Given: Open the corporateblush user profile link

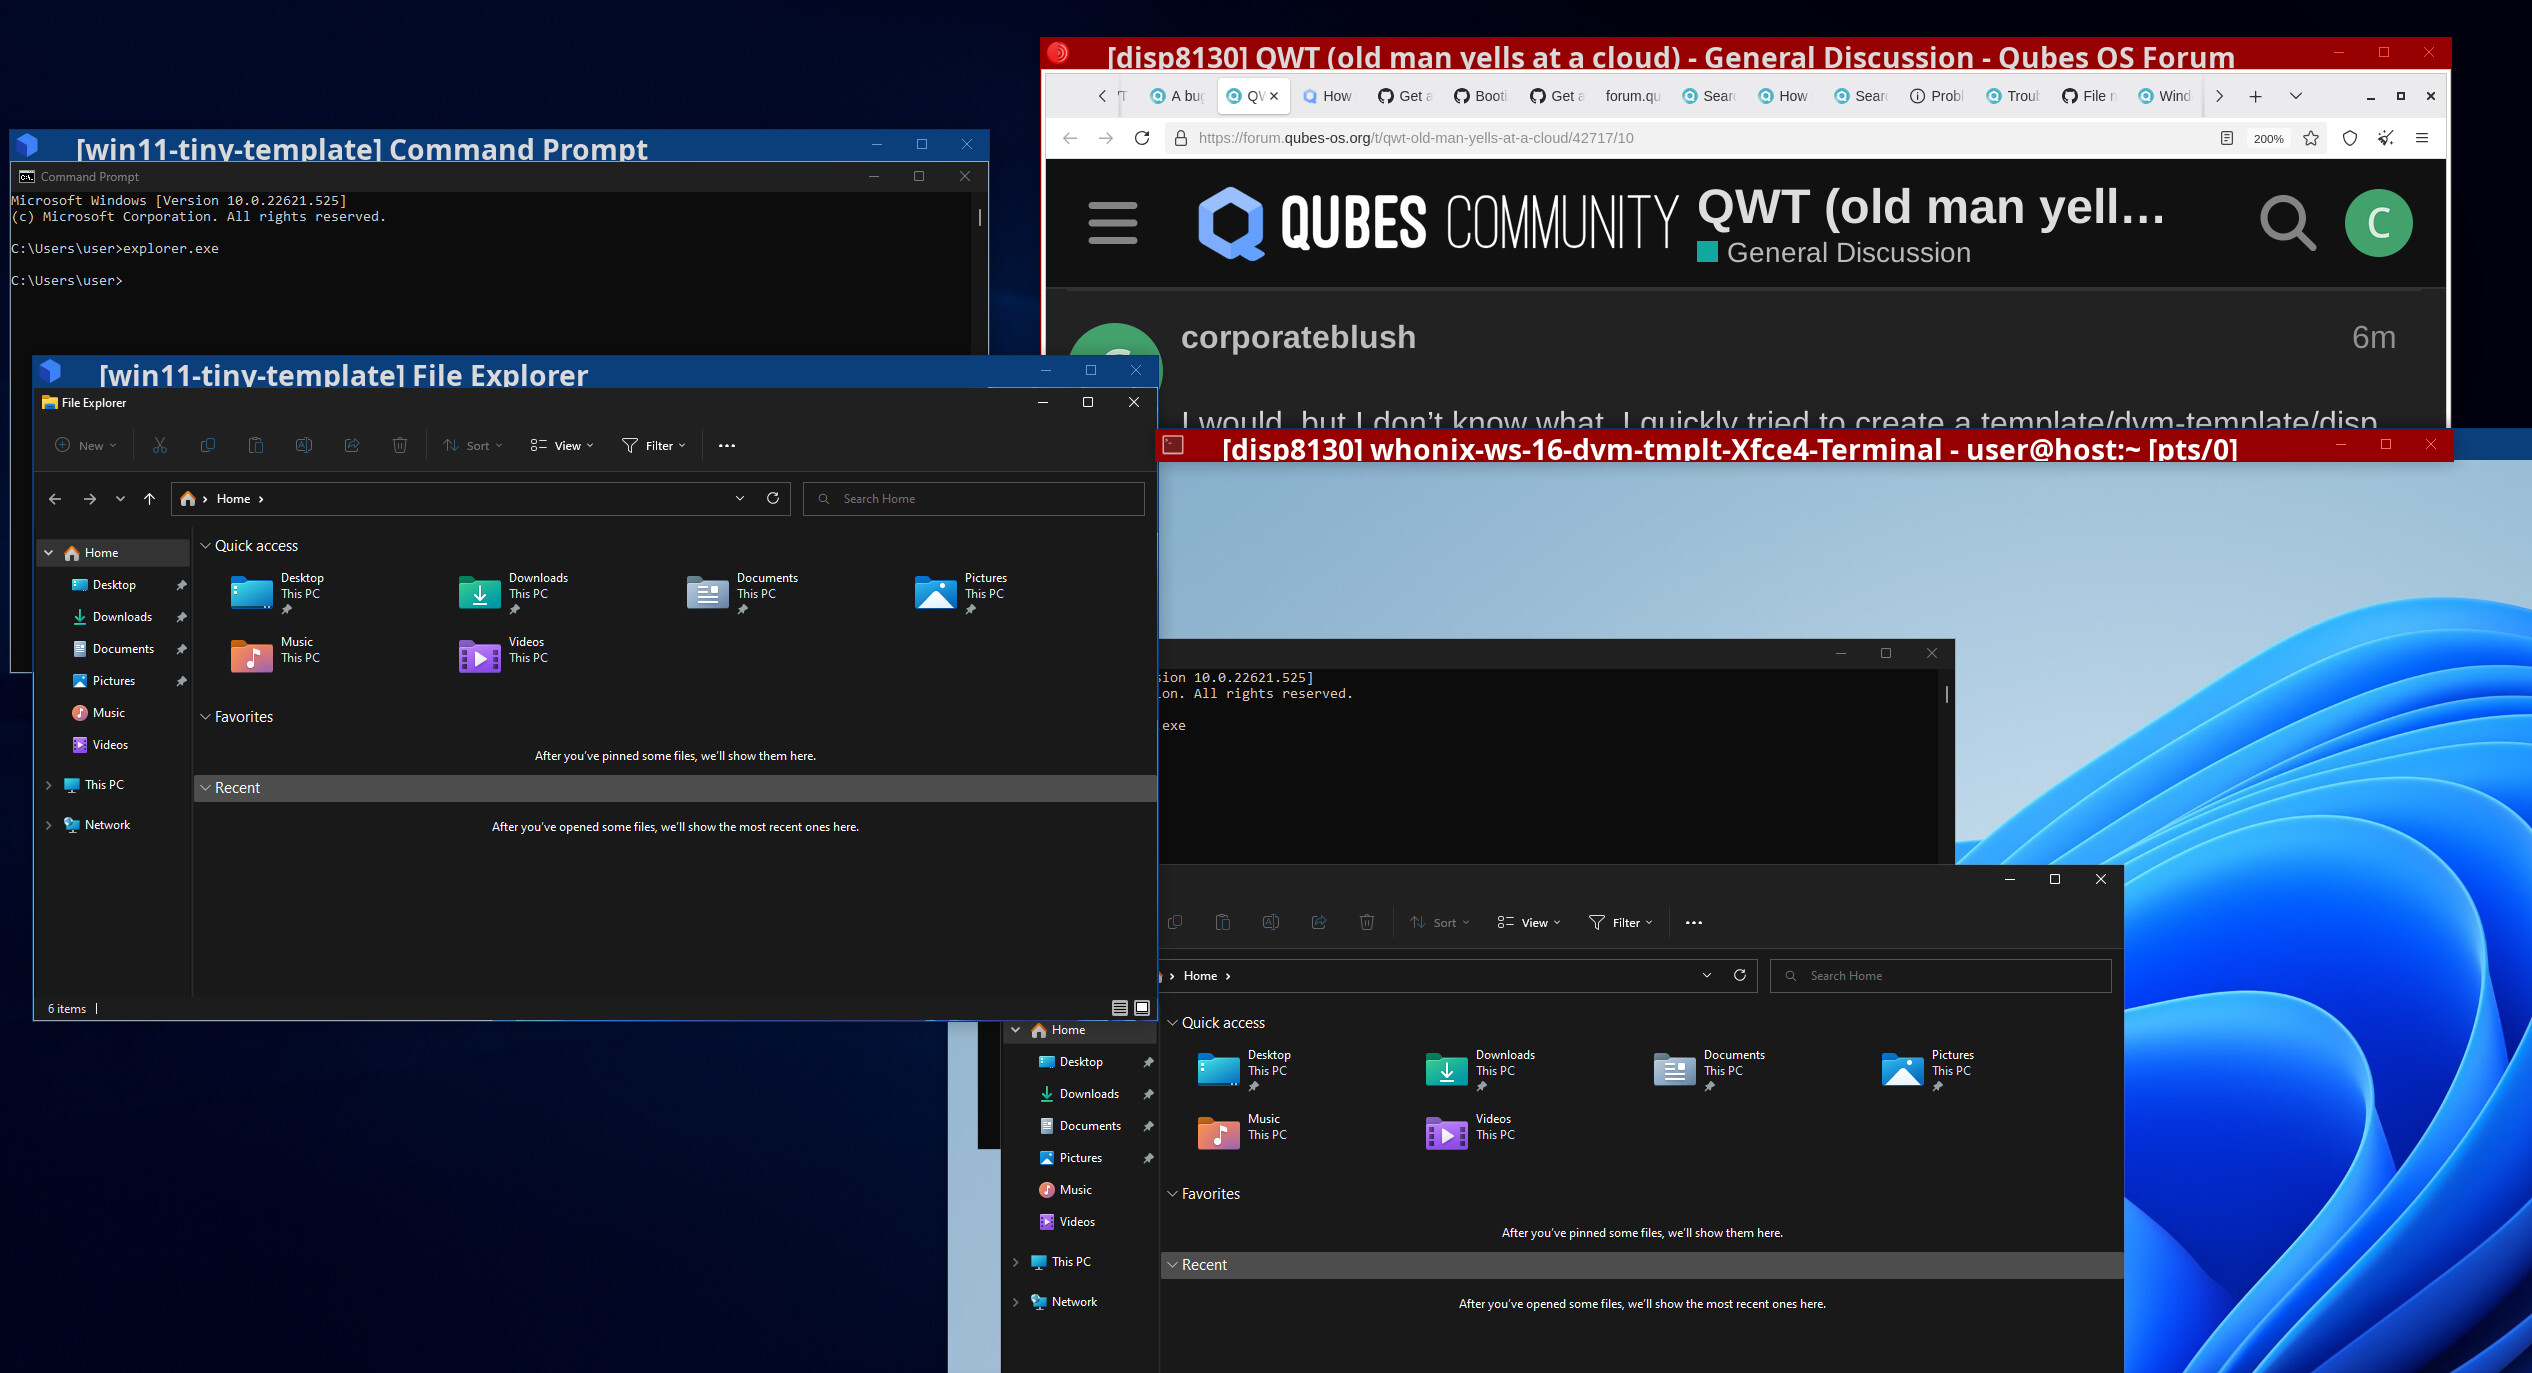Looking at the screenshot, I should pyautogui.click(x=1298, y=338).
